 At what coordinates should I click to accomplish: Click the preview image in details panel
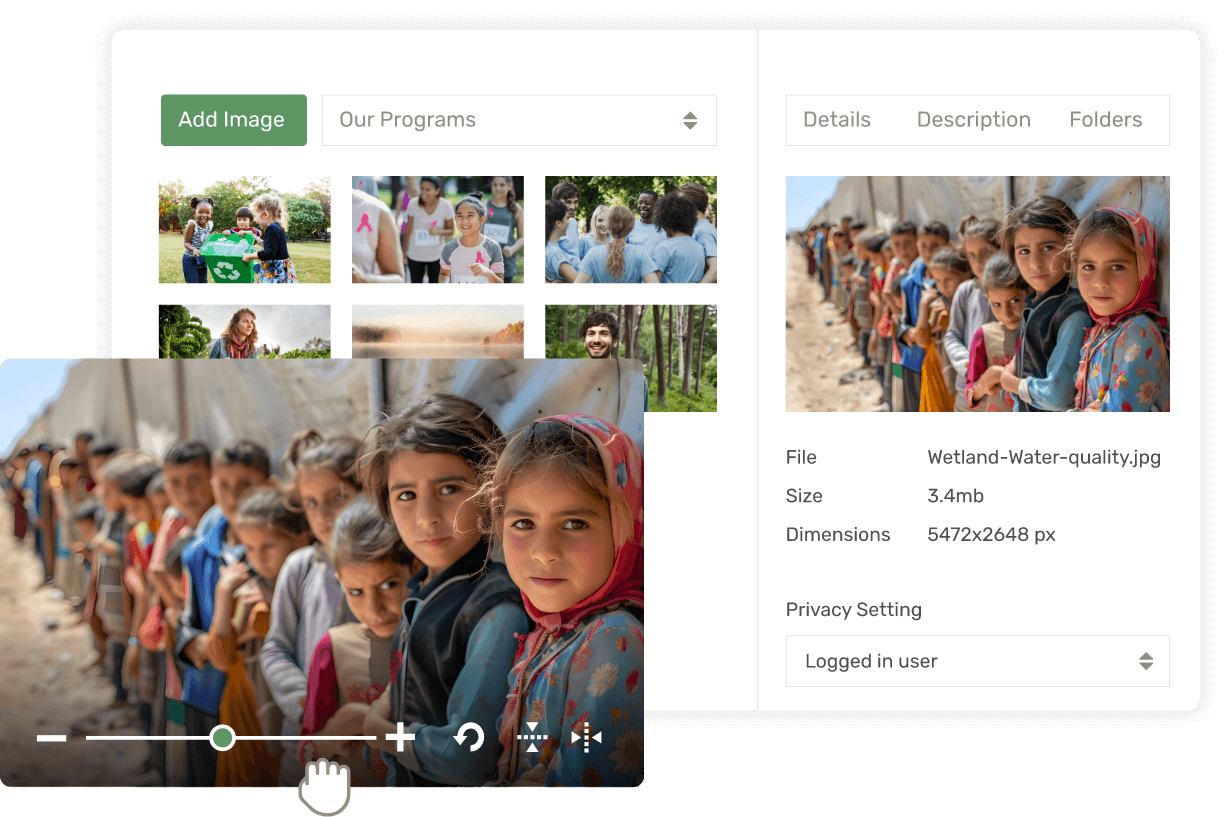[977, 294]
